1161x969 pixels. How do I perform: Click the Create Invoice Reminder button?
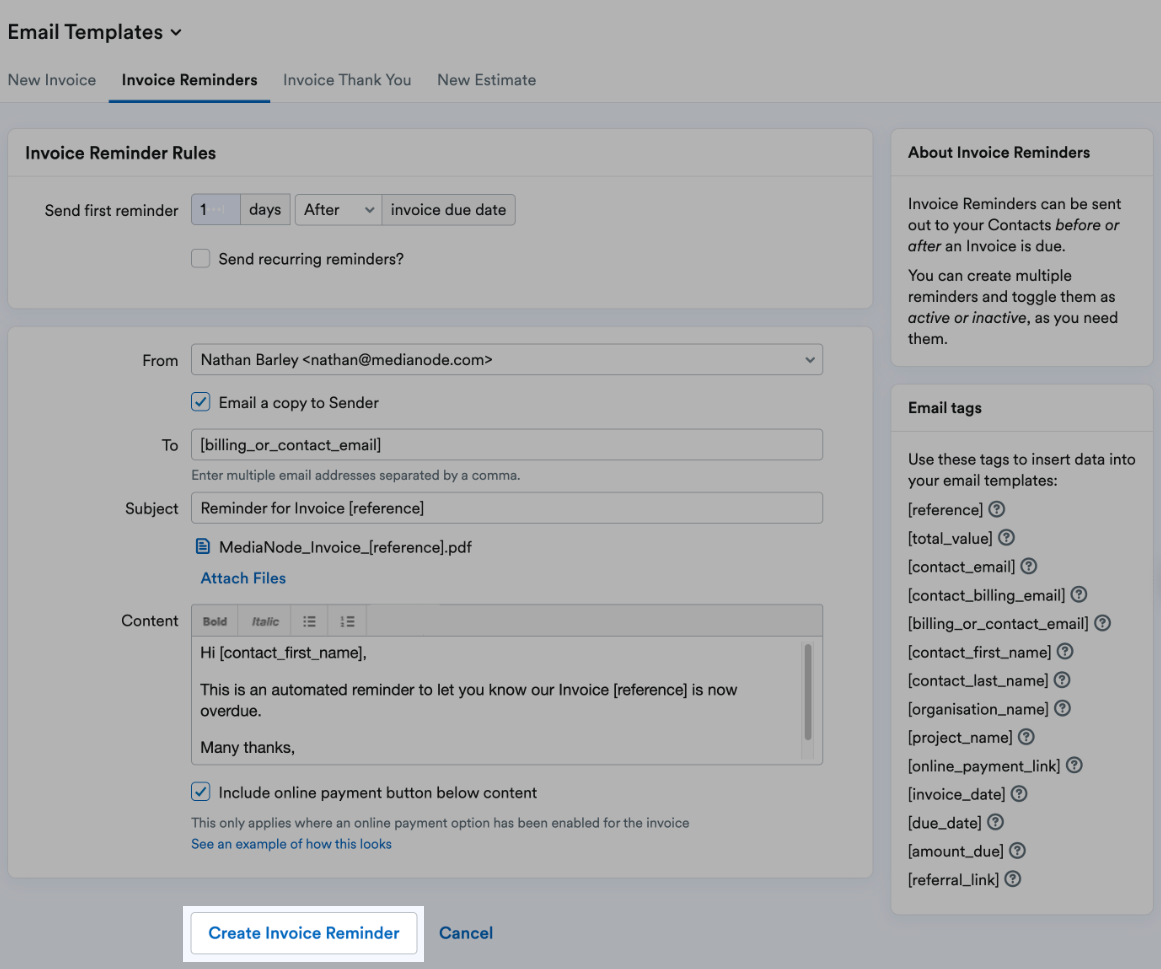304,933
